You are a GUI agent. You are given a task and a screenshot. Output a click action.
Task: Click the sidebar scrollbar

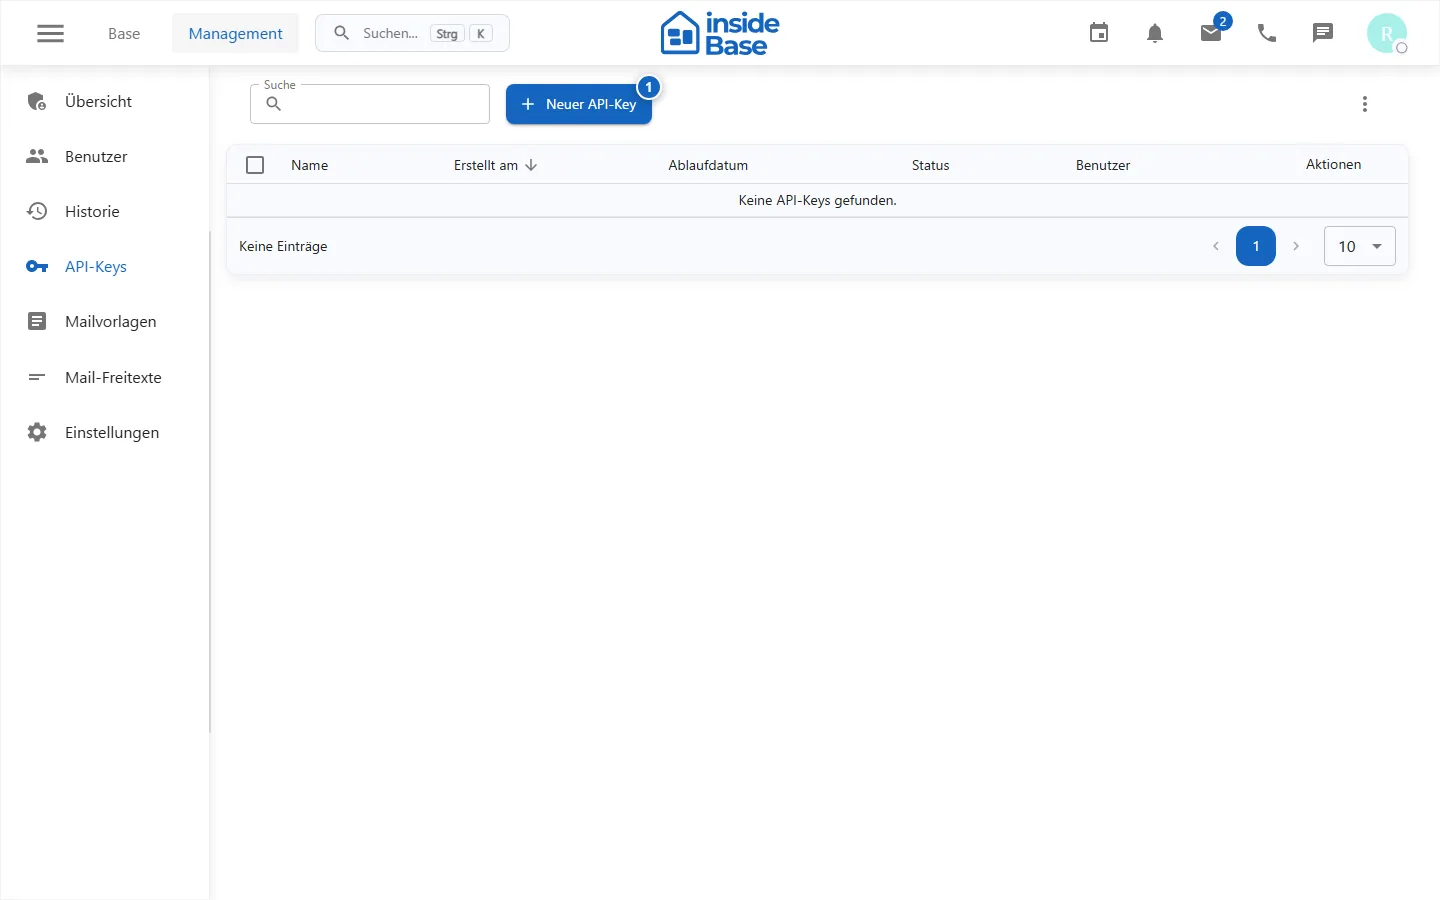pyautogui.click(x=209, y=482)
